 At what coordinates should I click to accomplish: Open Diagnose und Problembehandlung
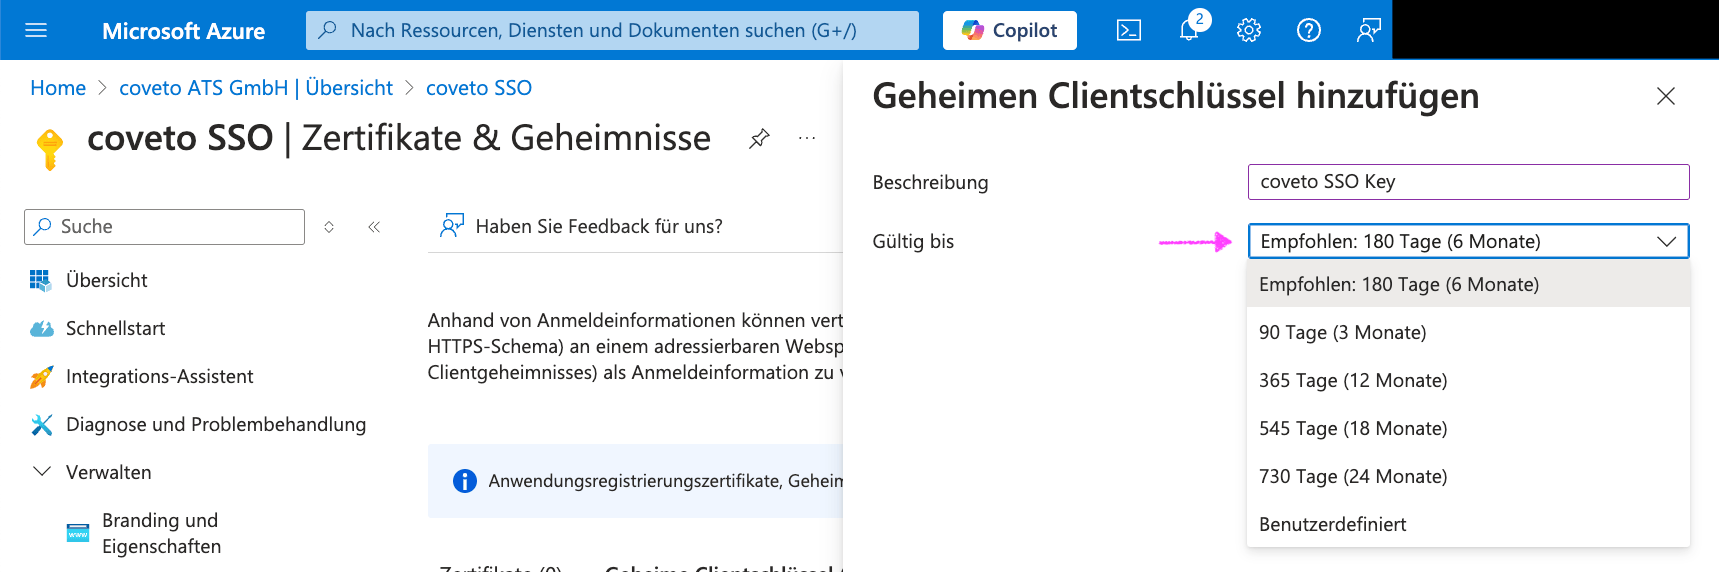215,424
